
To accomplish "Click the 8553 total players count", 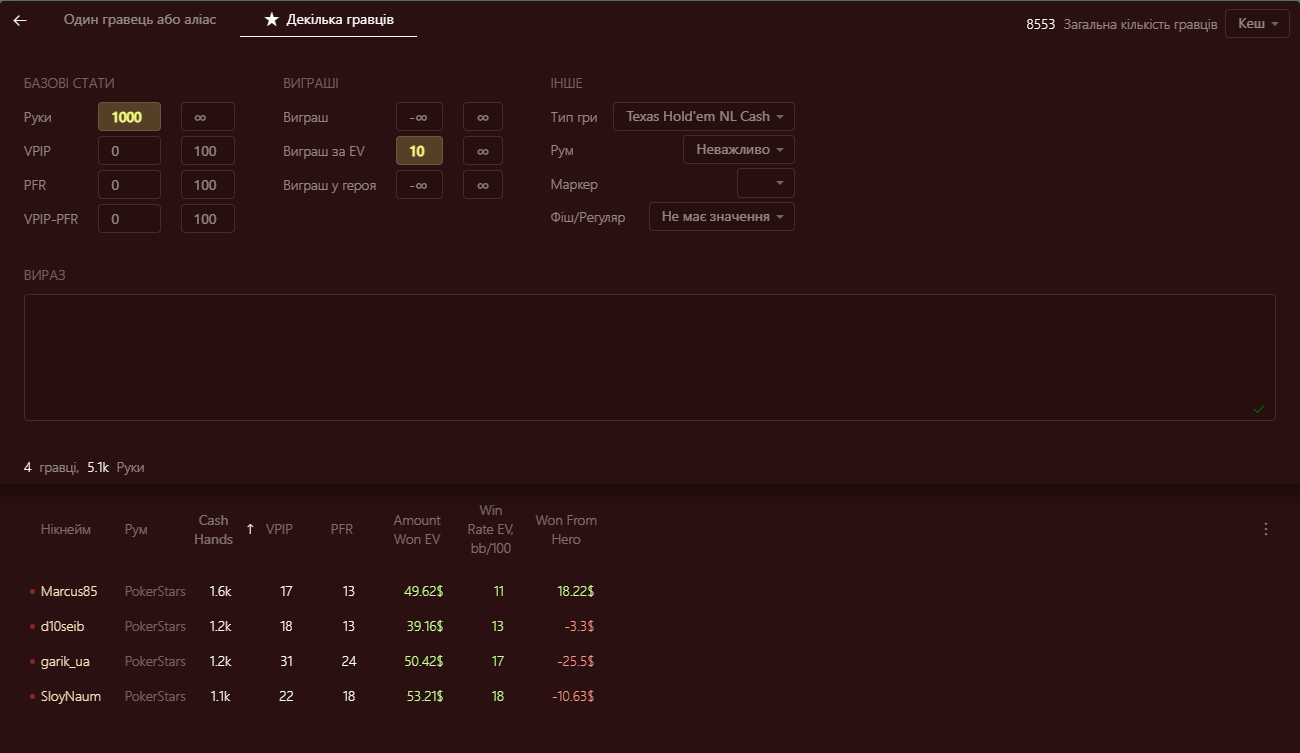I will coord(1041,24).
